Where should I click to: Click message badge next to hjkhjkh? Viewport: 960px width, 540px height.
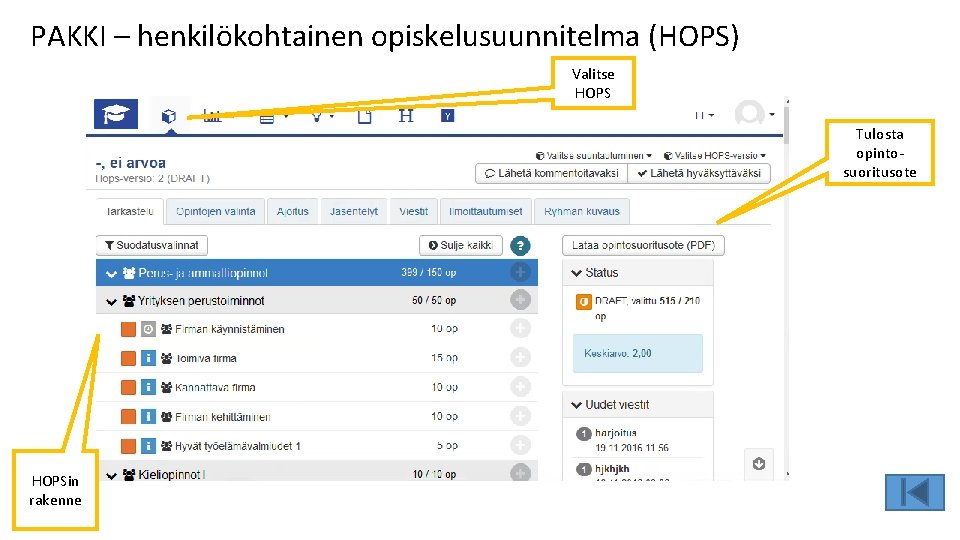pos(583,470)
